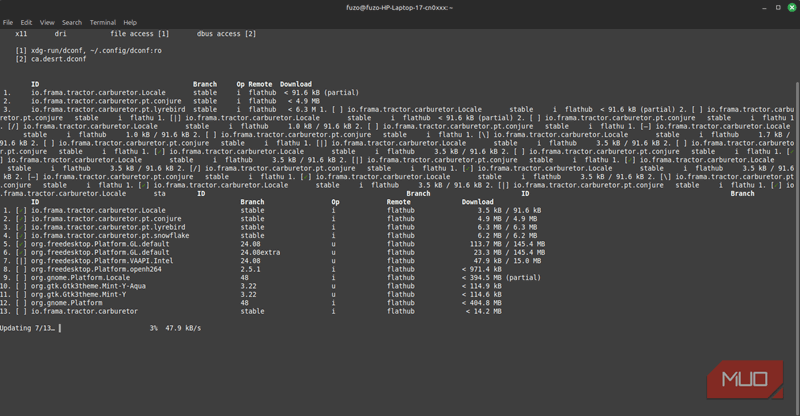Click io.frama.tractor.carburetor in row 13
Screen dimensions: 800x416
point(85,311)
